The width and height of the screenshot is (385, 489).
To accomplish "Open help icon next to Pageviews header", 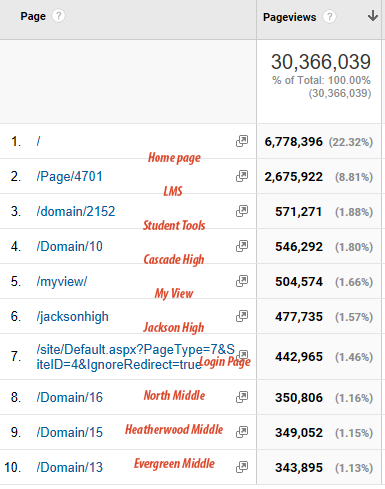I will coord(329,17).
